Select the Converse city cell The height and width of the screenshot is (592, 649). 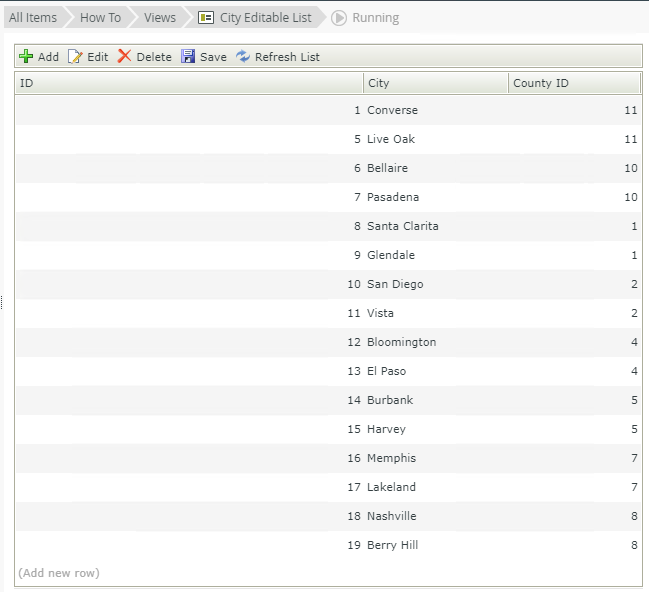392,110
